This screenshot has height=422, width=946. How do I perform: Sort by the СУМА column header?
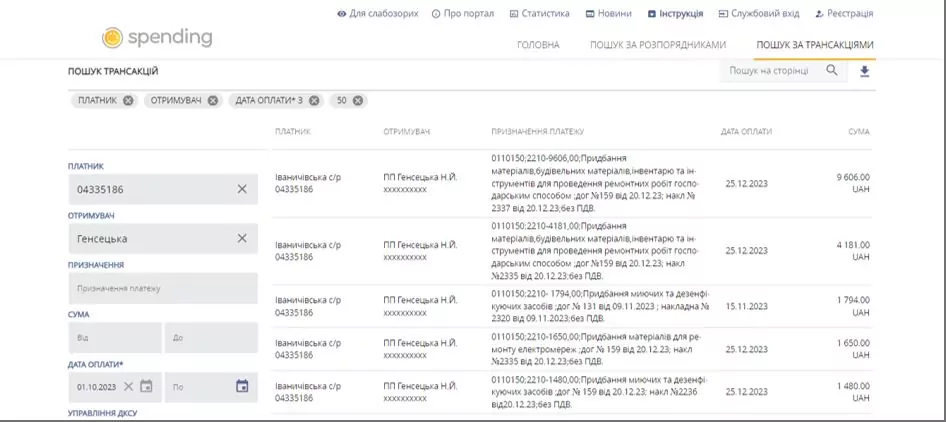[x=858, y=132]
